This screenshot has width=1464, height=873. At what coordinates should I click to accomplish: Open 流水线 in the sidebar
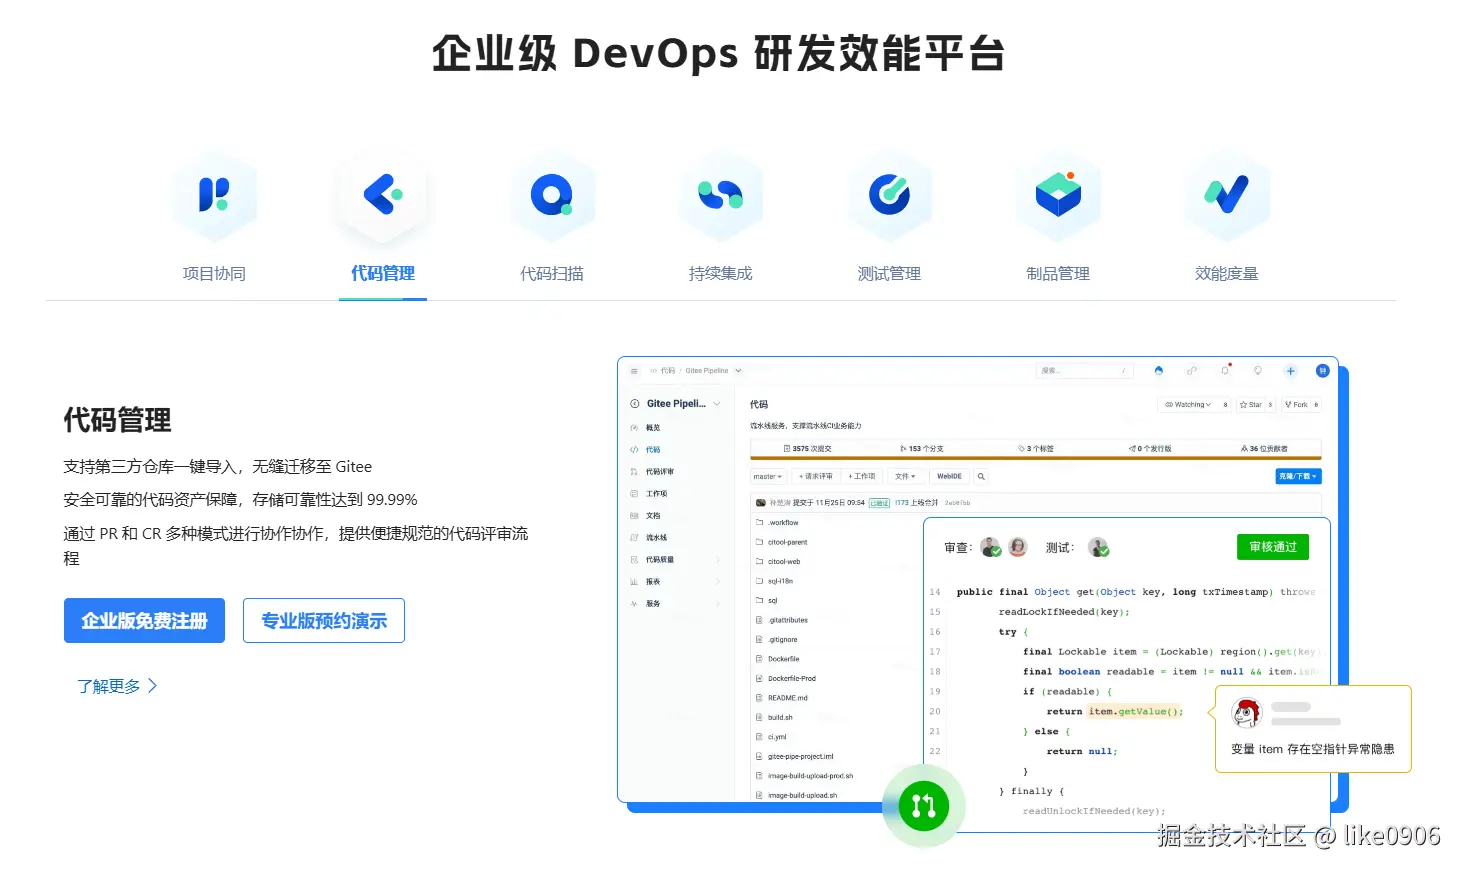point(656,538)
